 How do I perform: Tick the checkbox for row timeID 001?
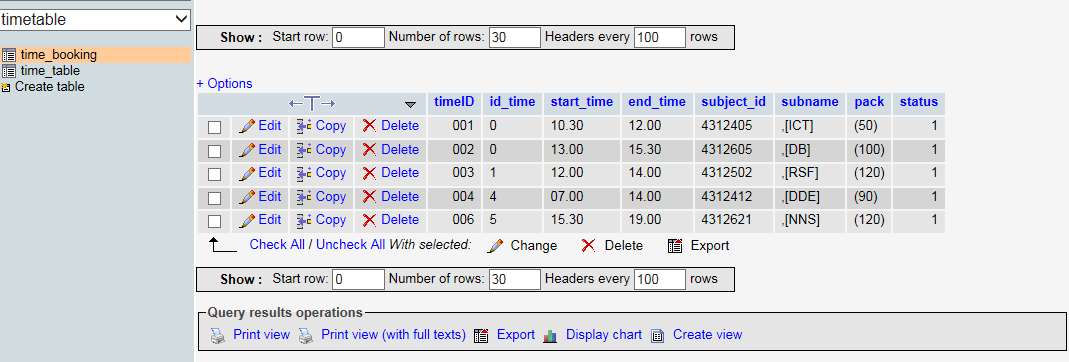point(215,127)
